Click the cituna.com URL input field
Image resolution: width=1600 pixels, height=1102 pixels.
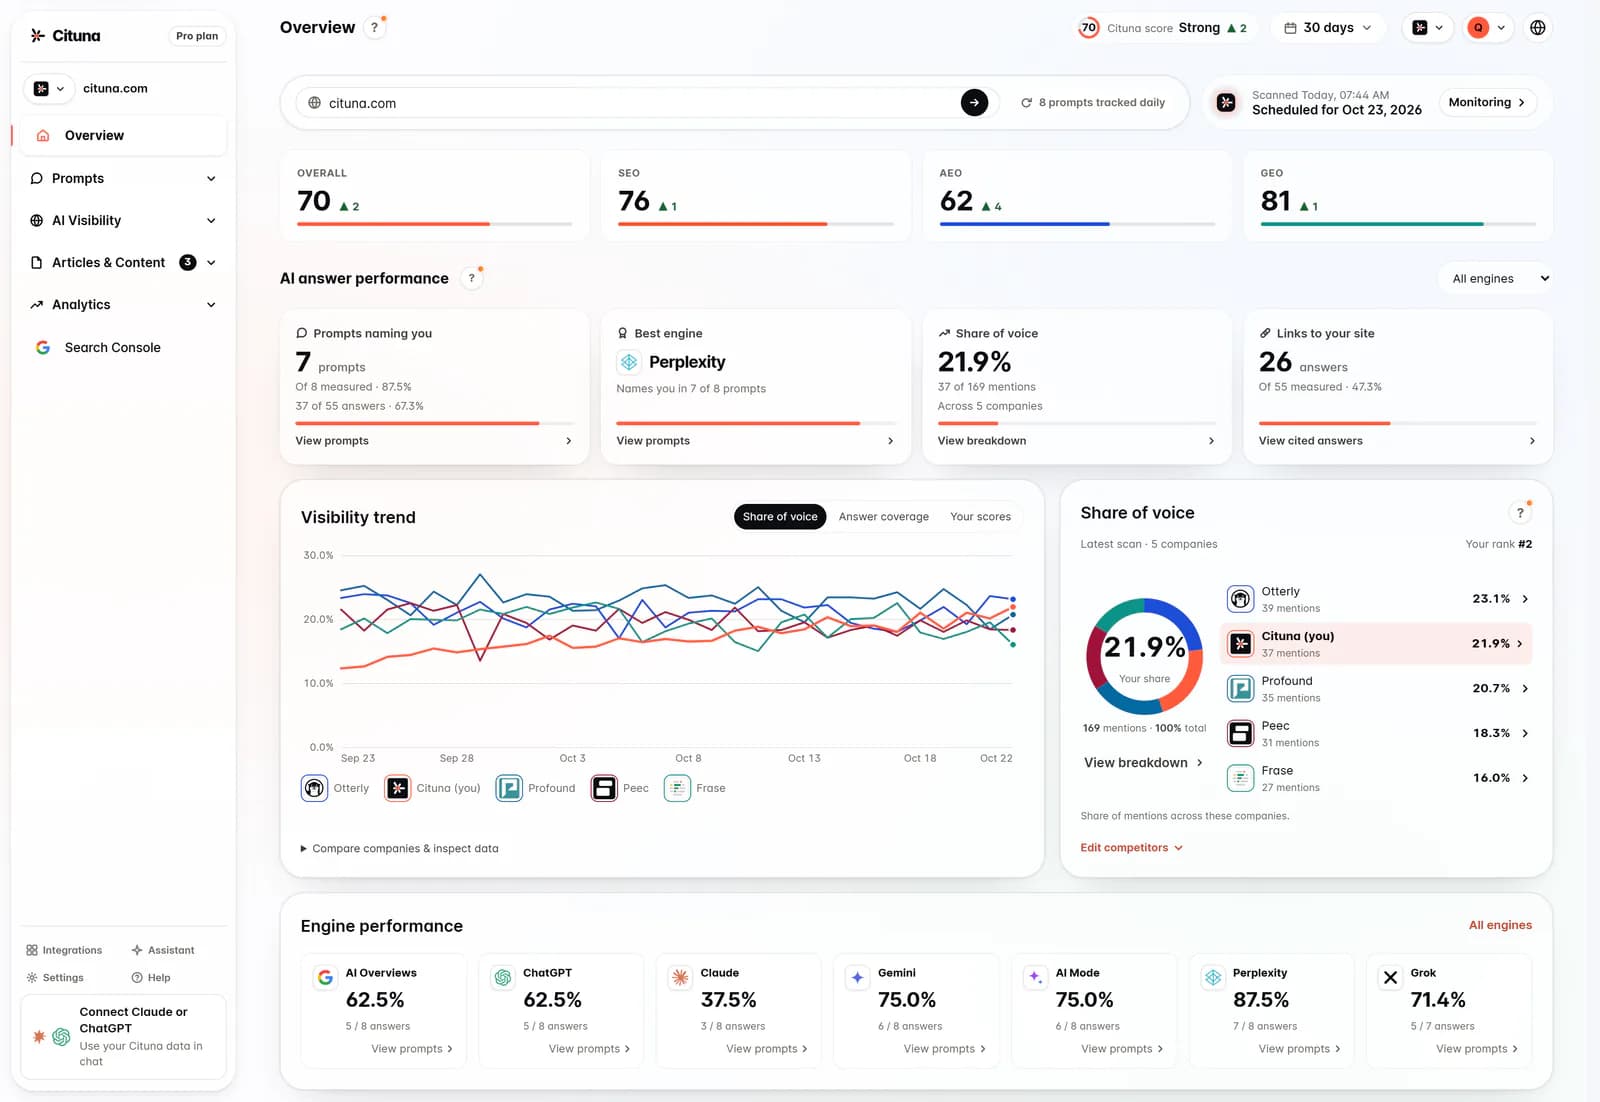[x=640, y=102]
